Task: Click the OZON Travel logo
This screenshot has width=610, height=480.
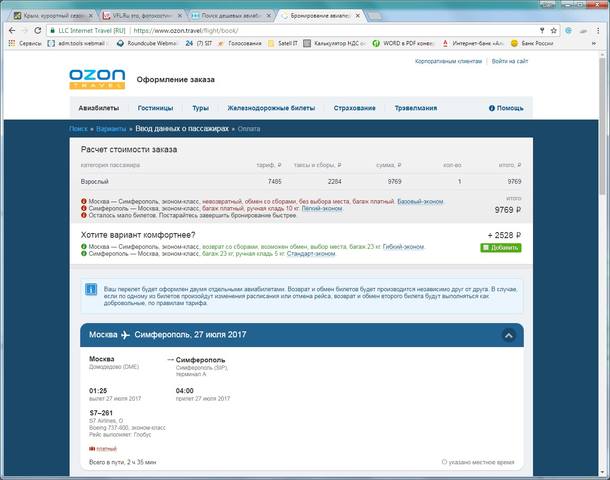Action: [x=97, y=79]
